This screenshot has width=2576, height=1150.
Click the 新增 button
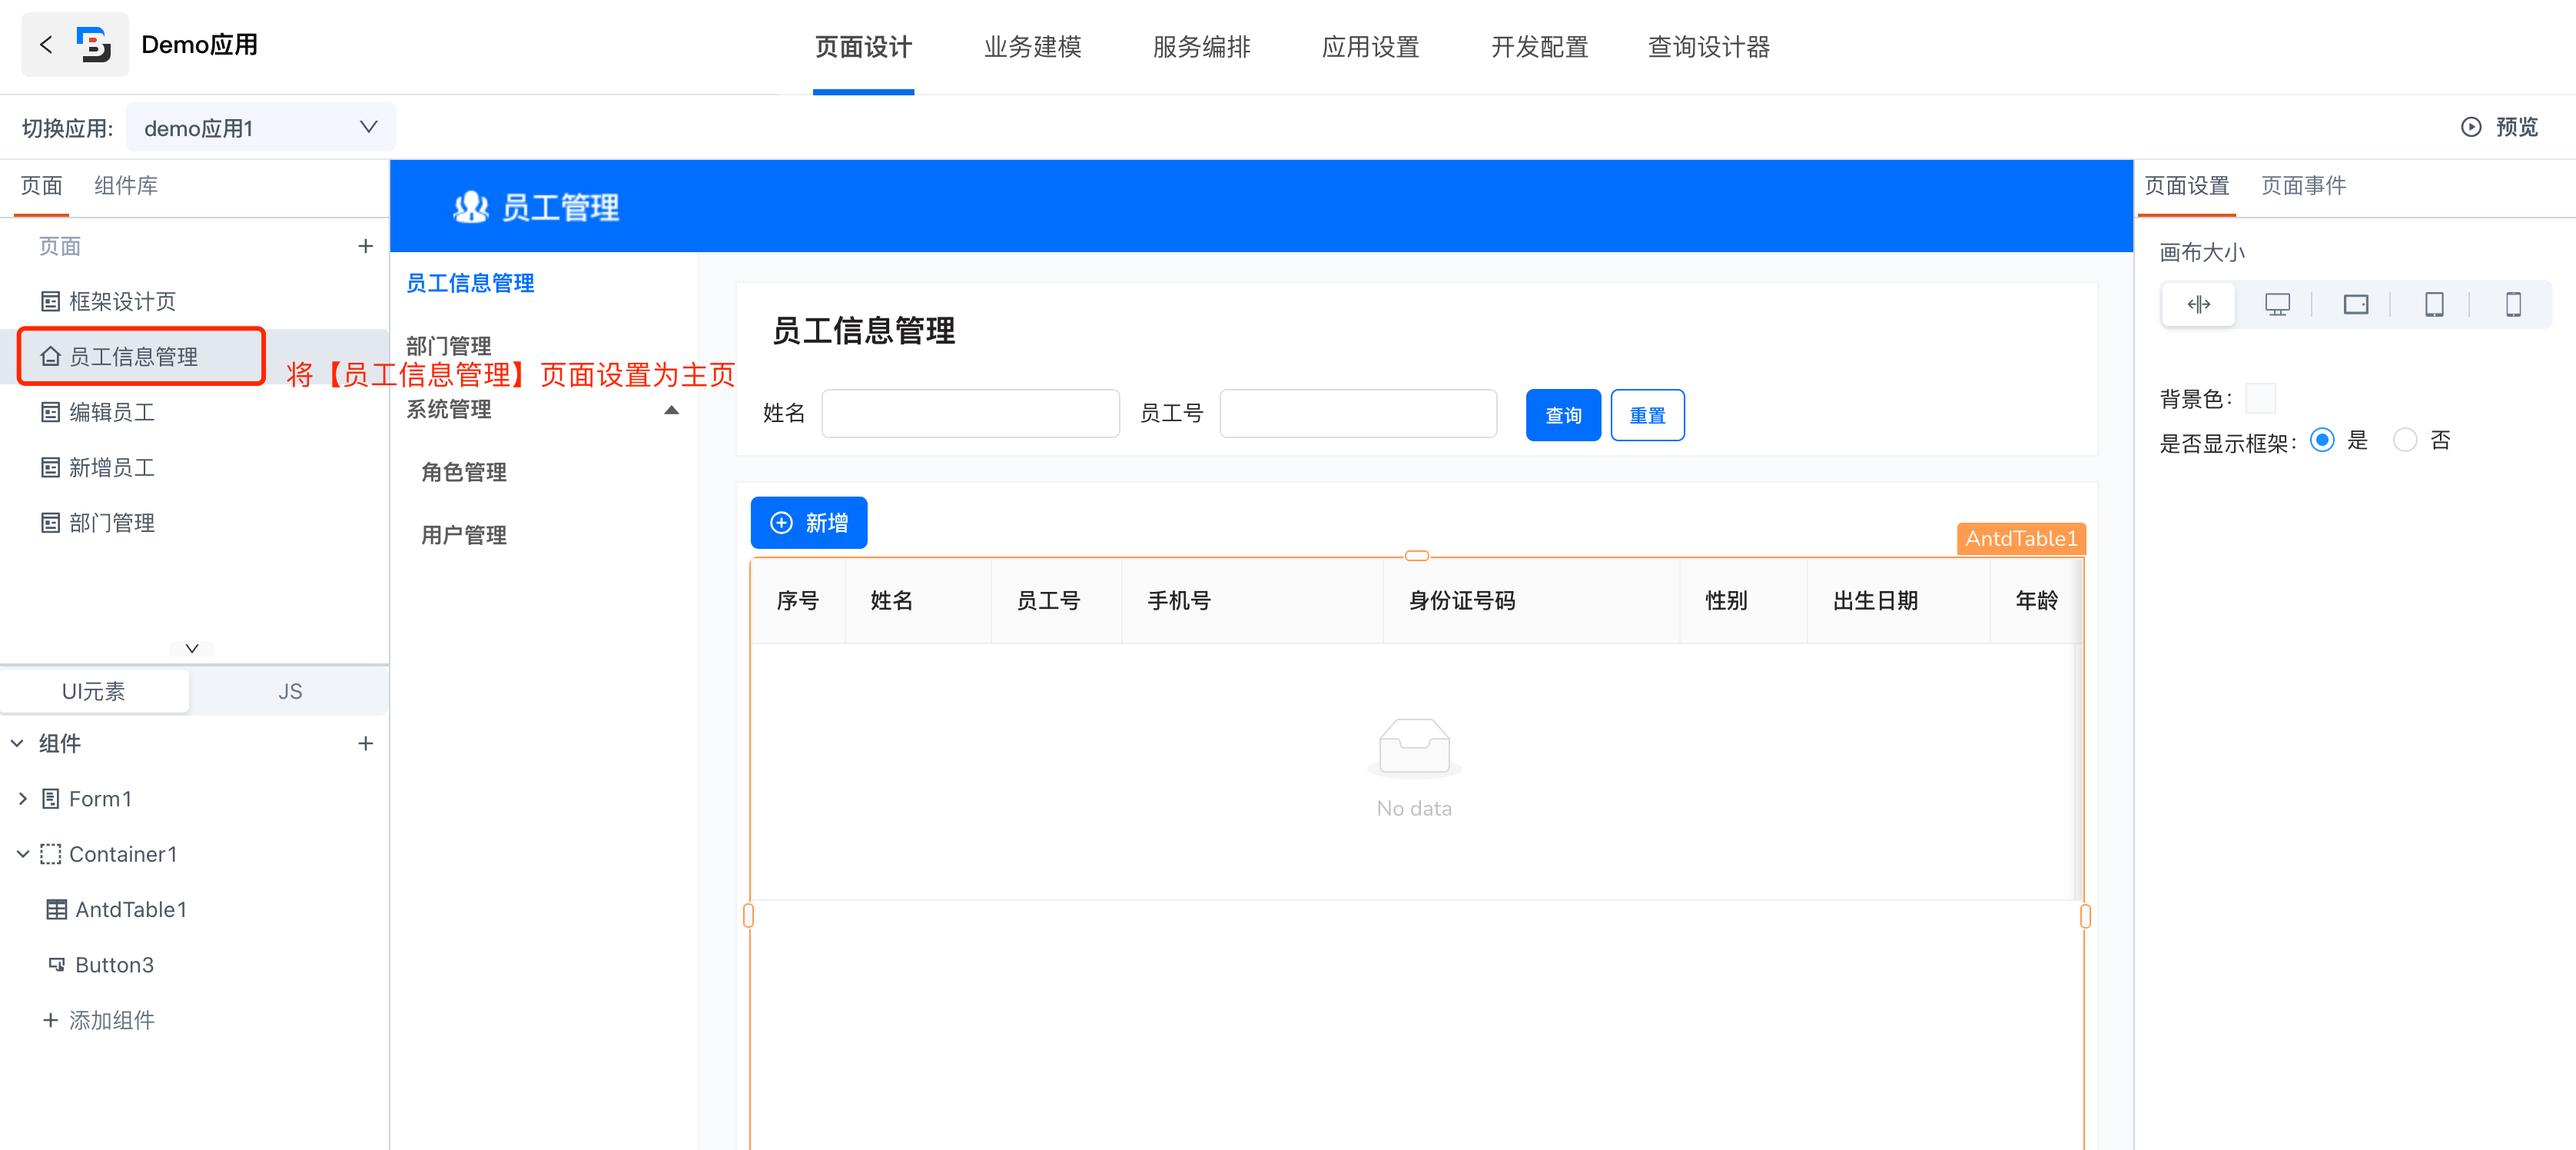[x=808, y=523]
